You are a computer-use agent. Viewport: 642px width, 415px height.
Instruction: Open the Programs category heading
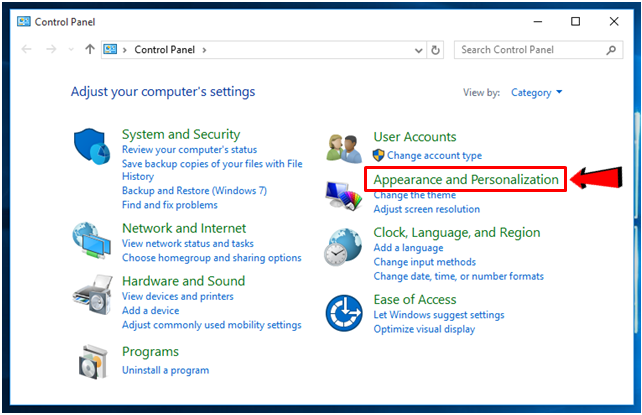[150, 352]
